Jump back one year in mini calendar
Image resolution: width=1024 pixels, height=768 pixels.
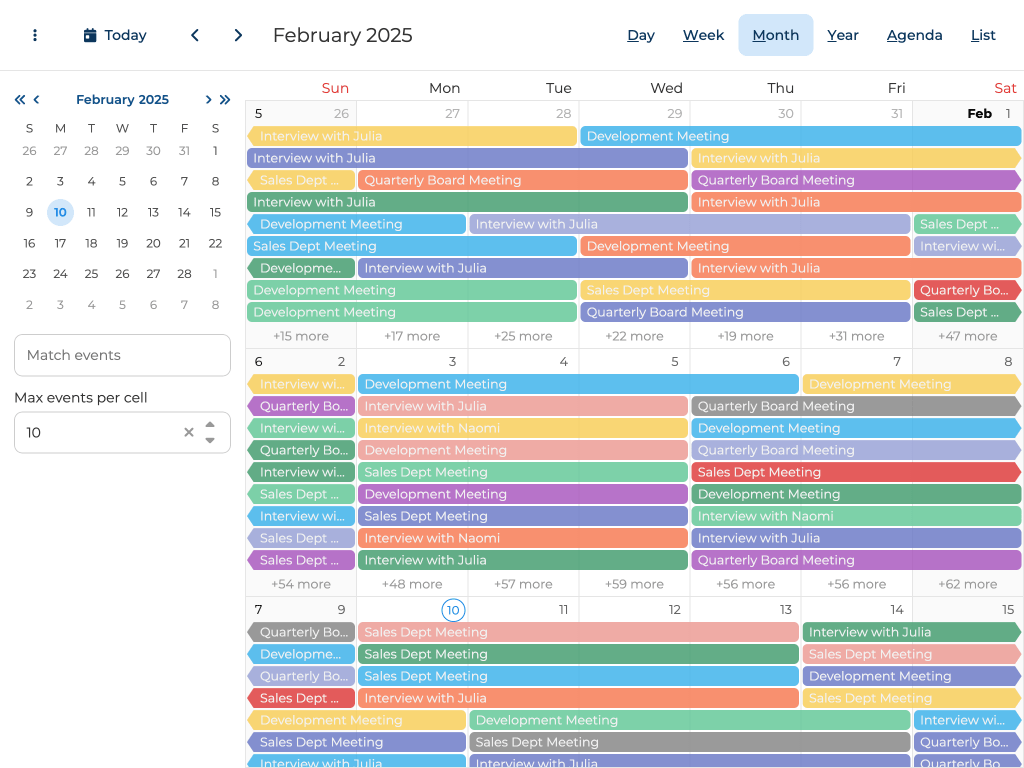coord(19,100)
